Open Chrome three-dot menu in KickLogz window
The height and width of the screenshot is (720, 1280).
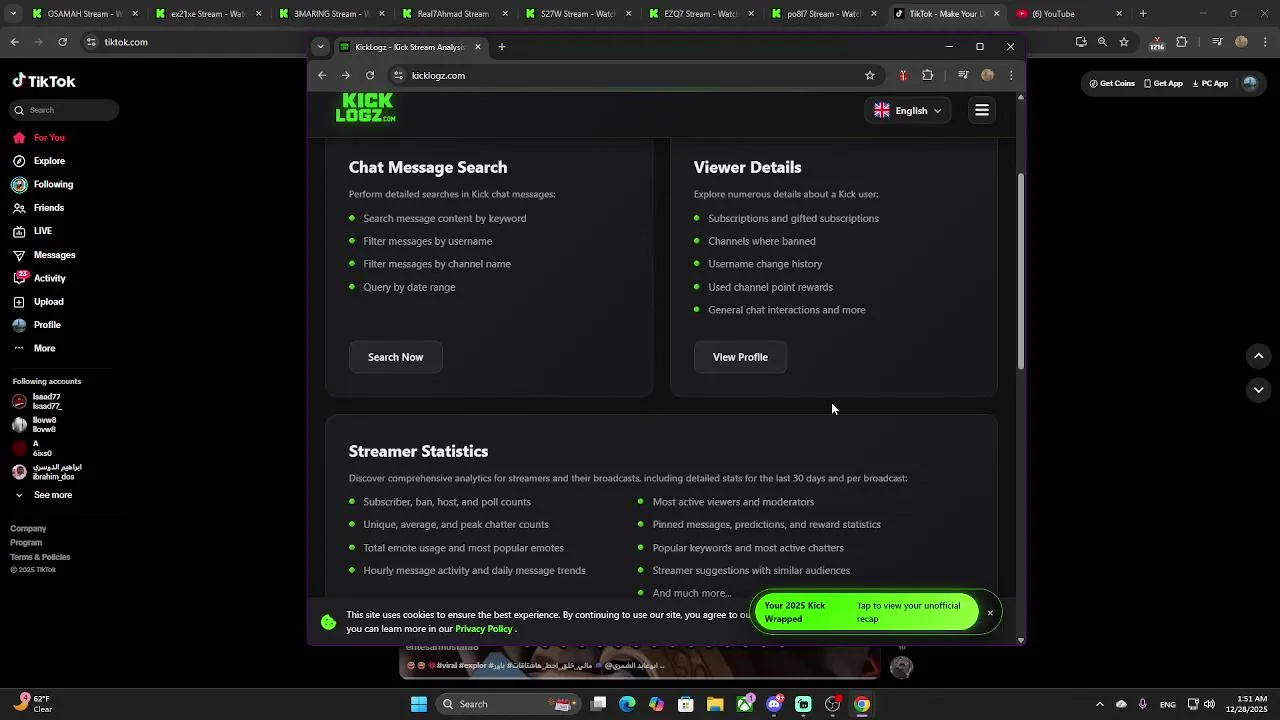click(1011, 75)
